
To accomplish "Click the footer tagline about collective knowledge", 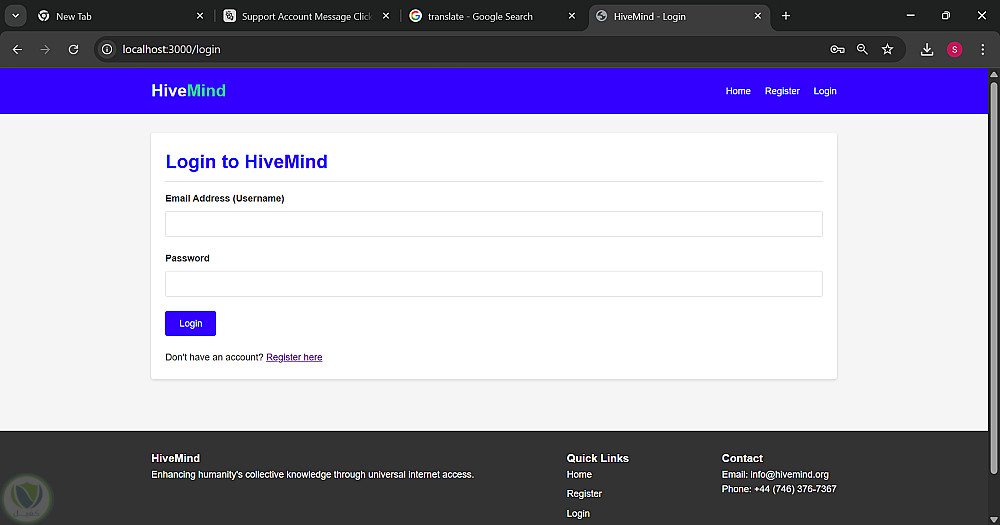I will pyautogui.click(x=312, y=475).
